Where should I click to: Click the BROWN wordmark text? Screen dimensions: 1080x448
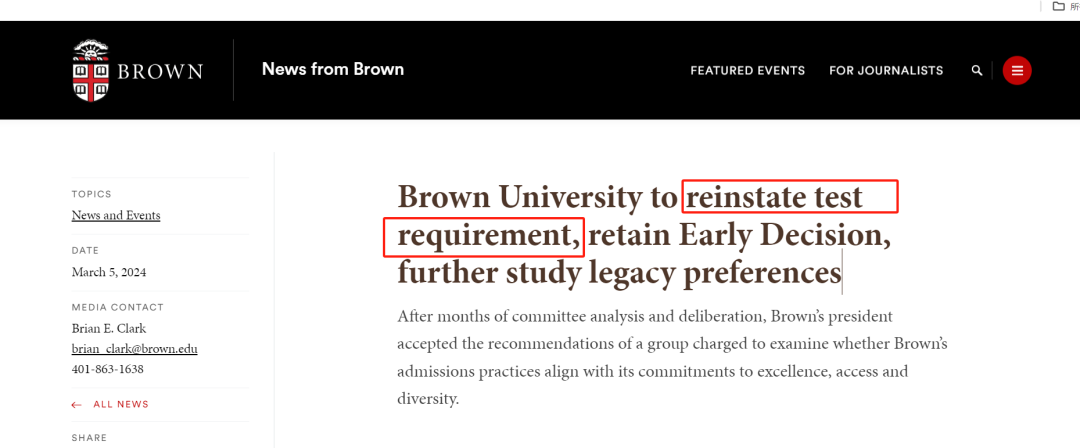pyautogui.click(x=160, y=72)
